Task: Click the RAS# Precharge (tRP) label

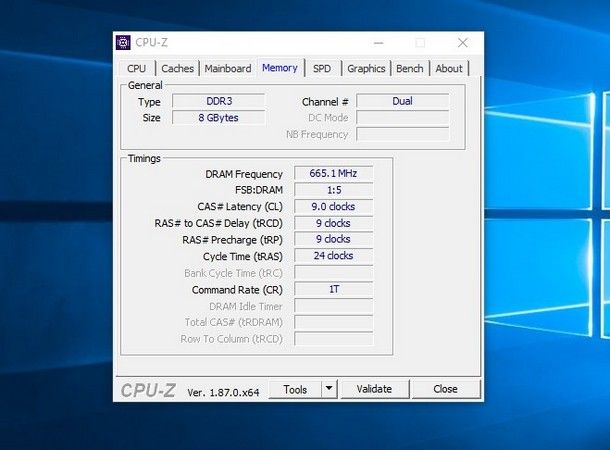Action: (x=233, y=240)
